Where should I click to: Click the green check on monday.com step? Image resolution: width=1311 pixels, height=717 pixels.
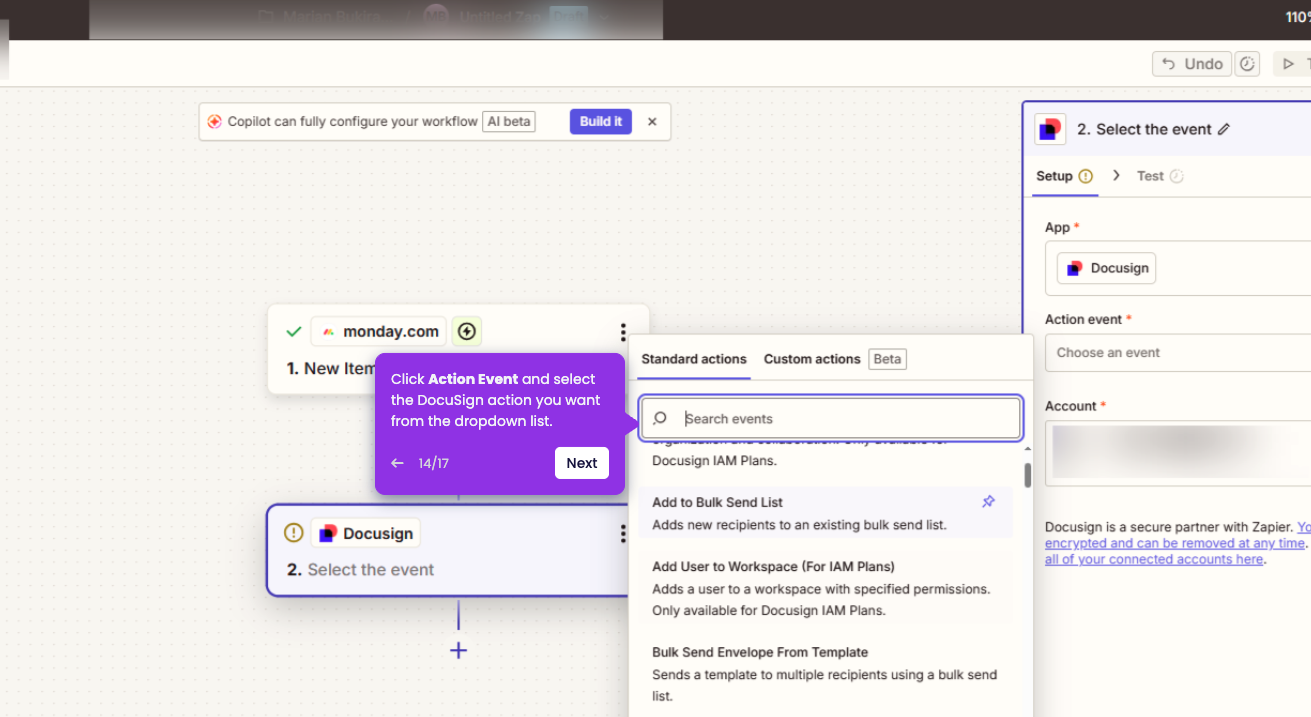294,331
